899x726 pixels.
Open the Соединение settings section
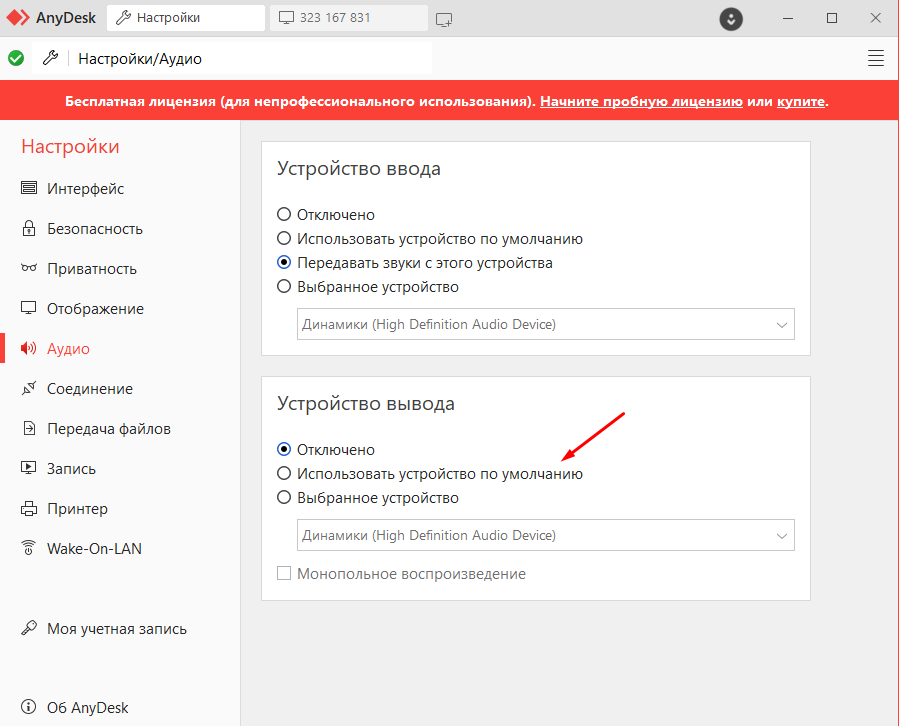coord(89,389)
